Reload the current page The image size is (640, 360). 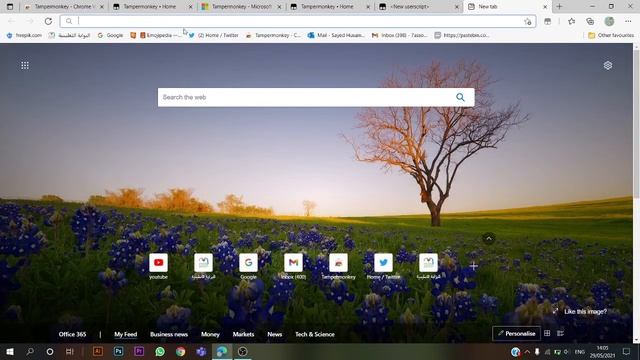tap(48, 21)
